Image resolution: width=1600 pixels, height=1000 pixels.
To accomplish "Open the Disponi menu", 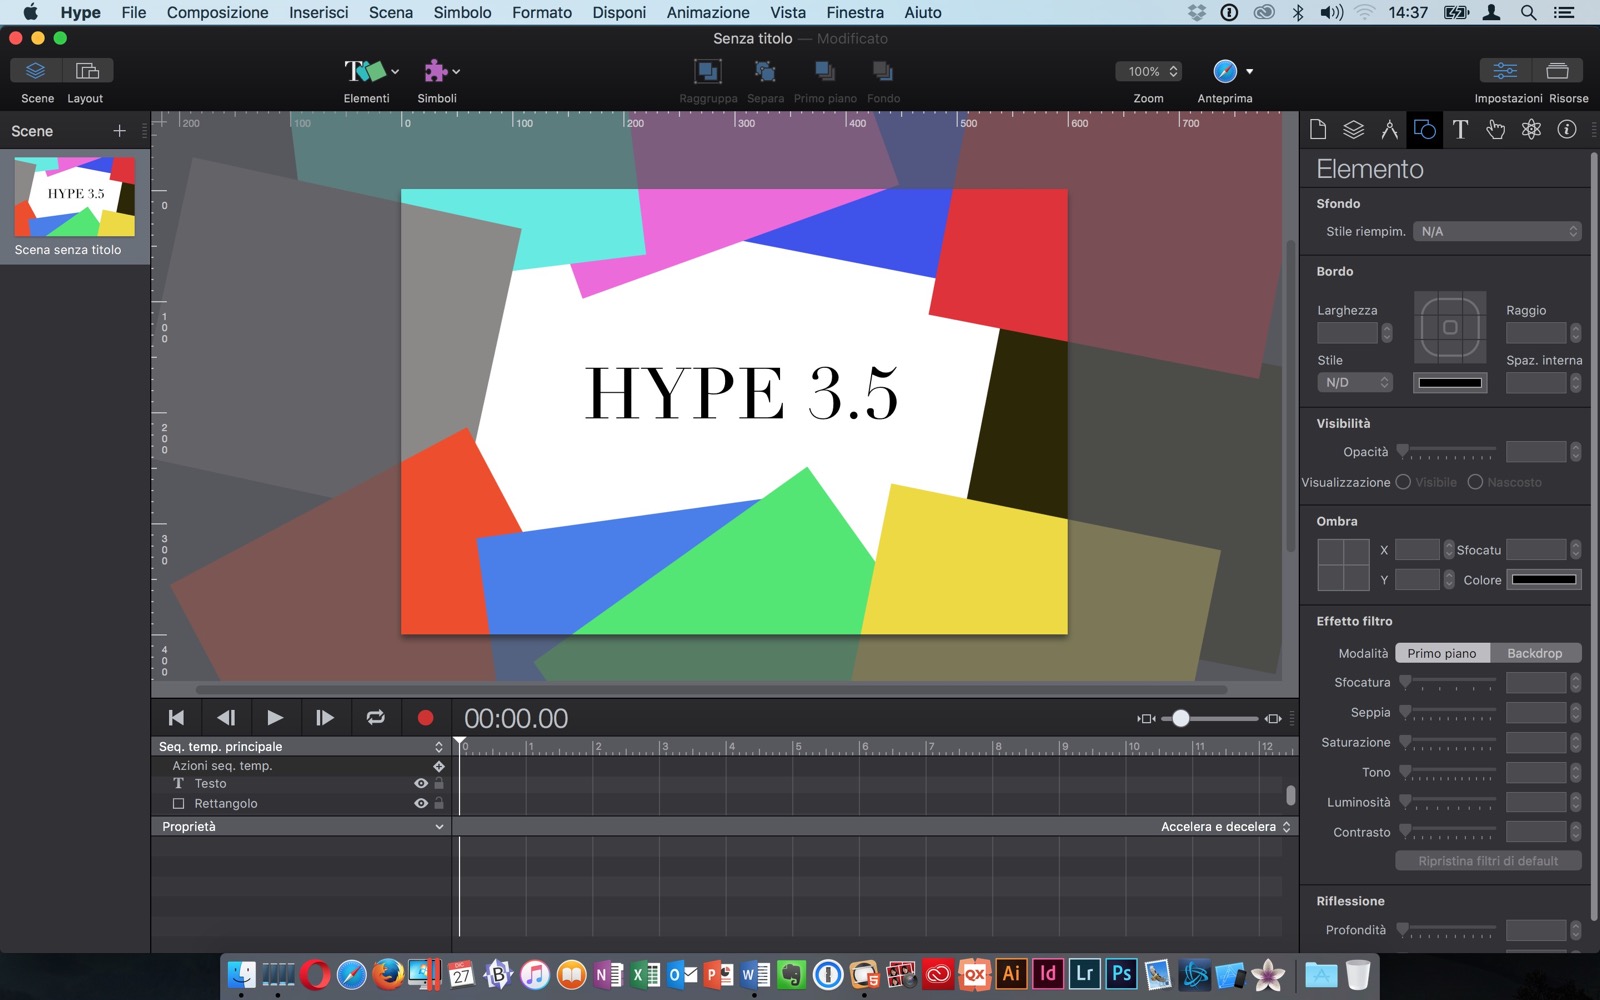I will click(619, 12).
